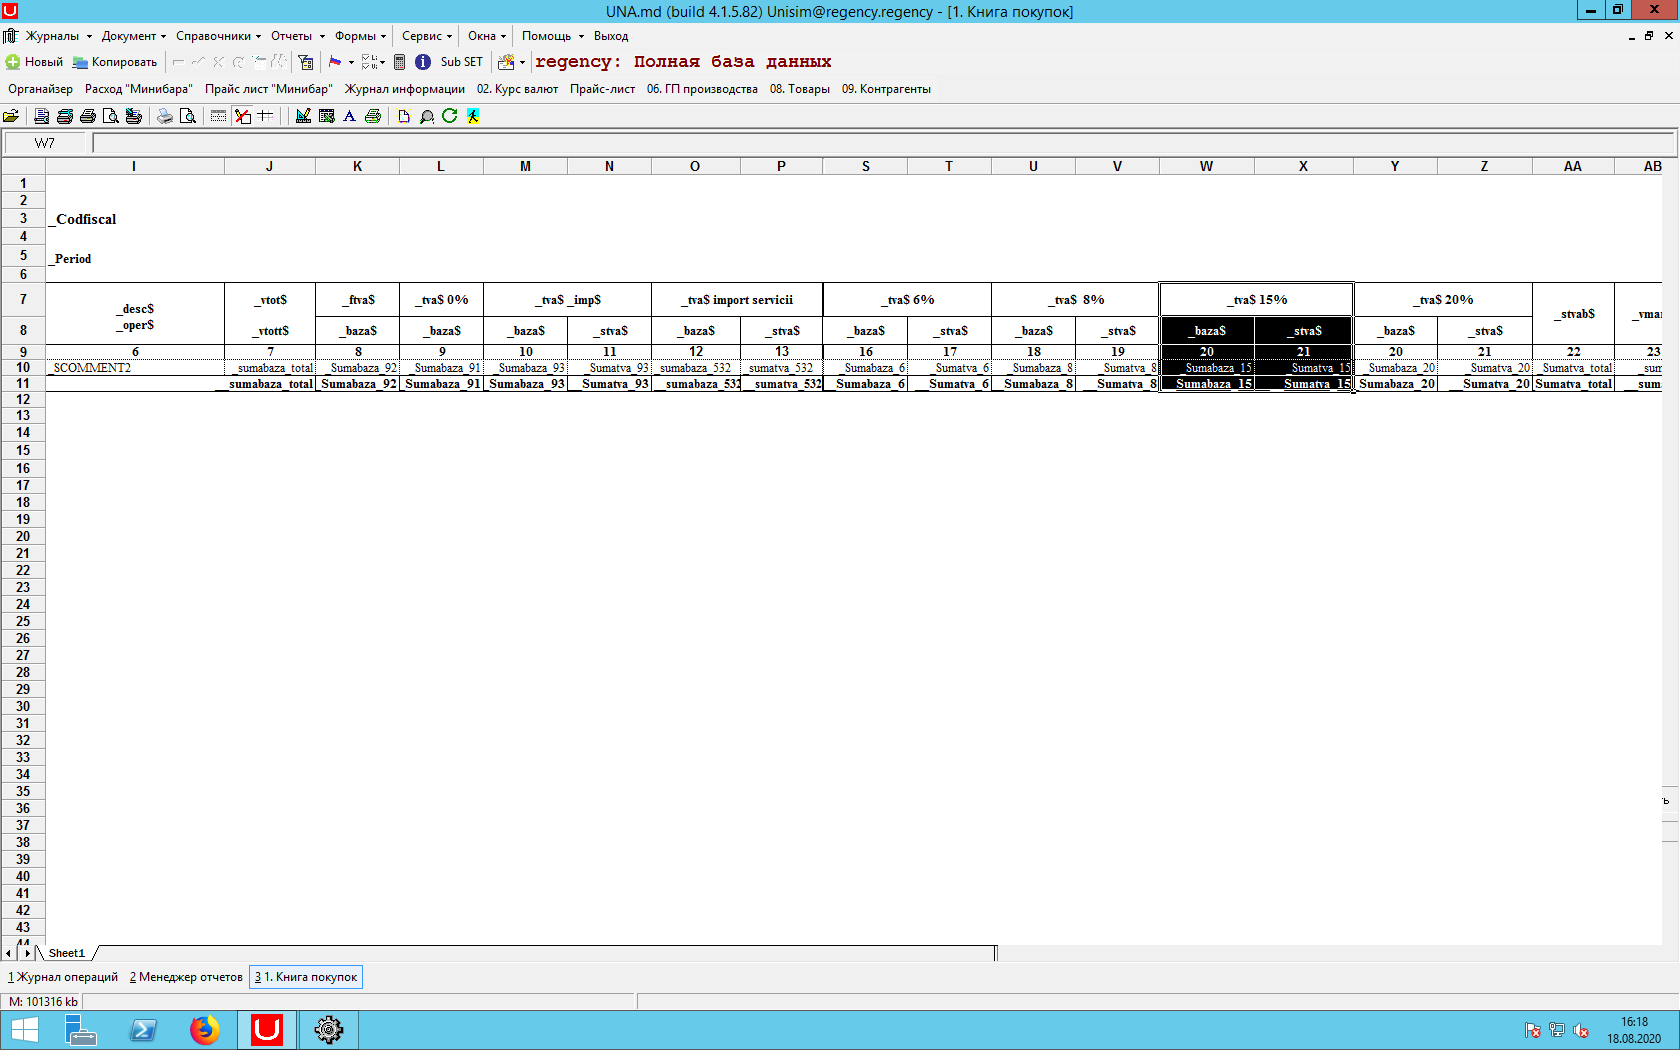Click the find magnifier icon
Viewport: 1680px width, 1050px height.
(x=427, y=116)
